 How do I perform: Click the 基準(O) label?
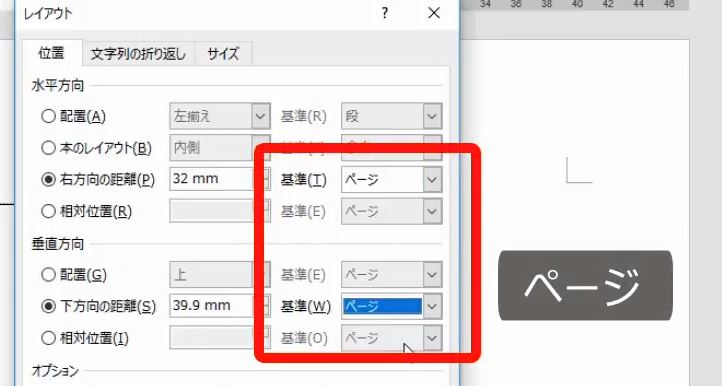304,339
